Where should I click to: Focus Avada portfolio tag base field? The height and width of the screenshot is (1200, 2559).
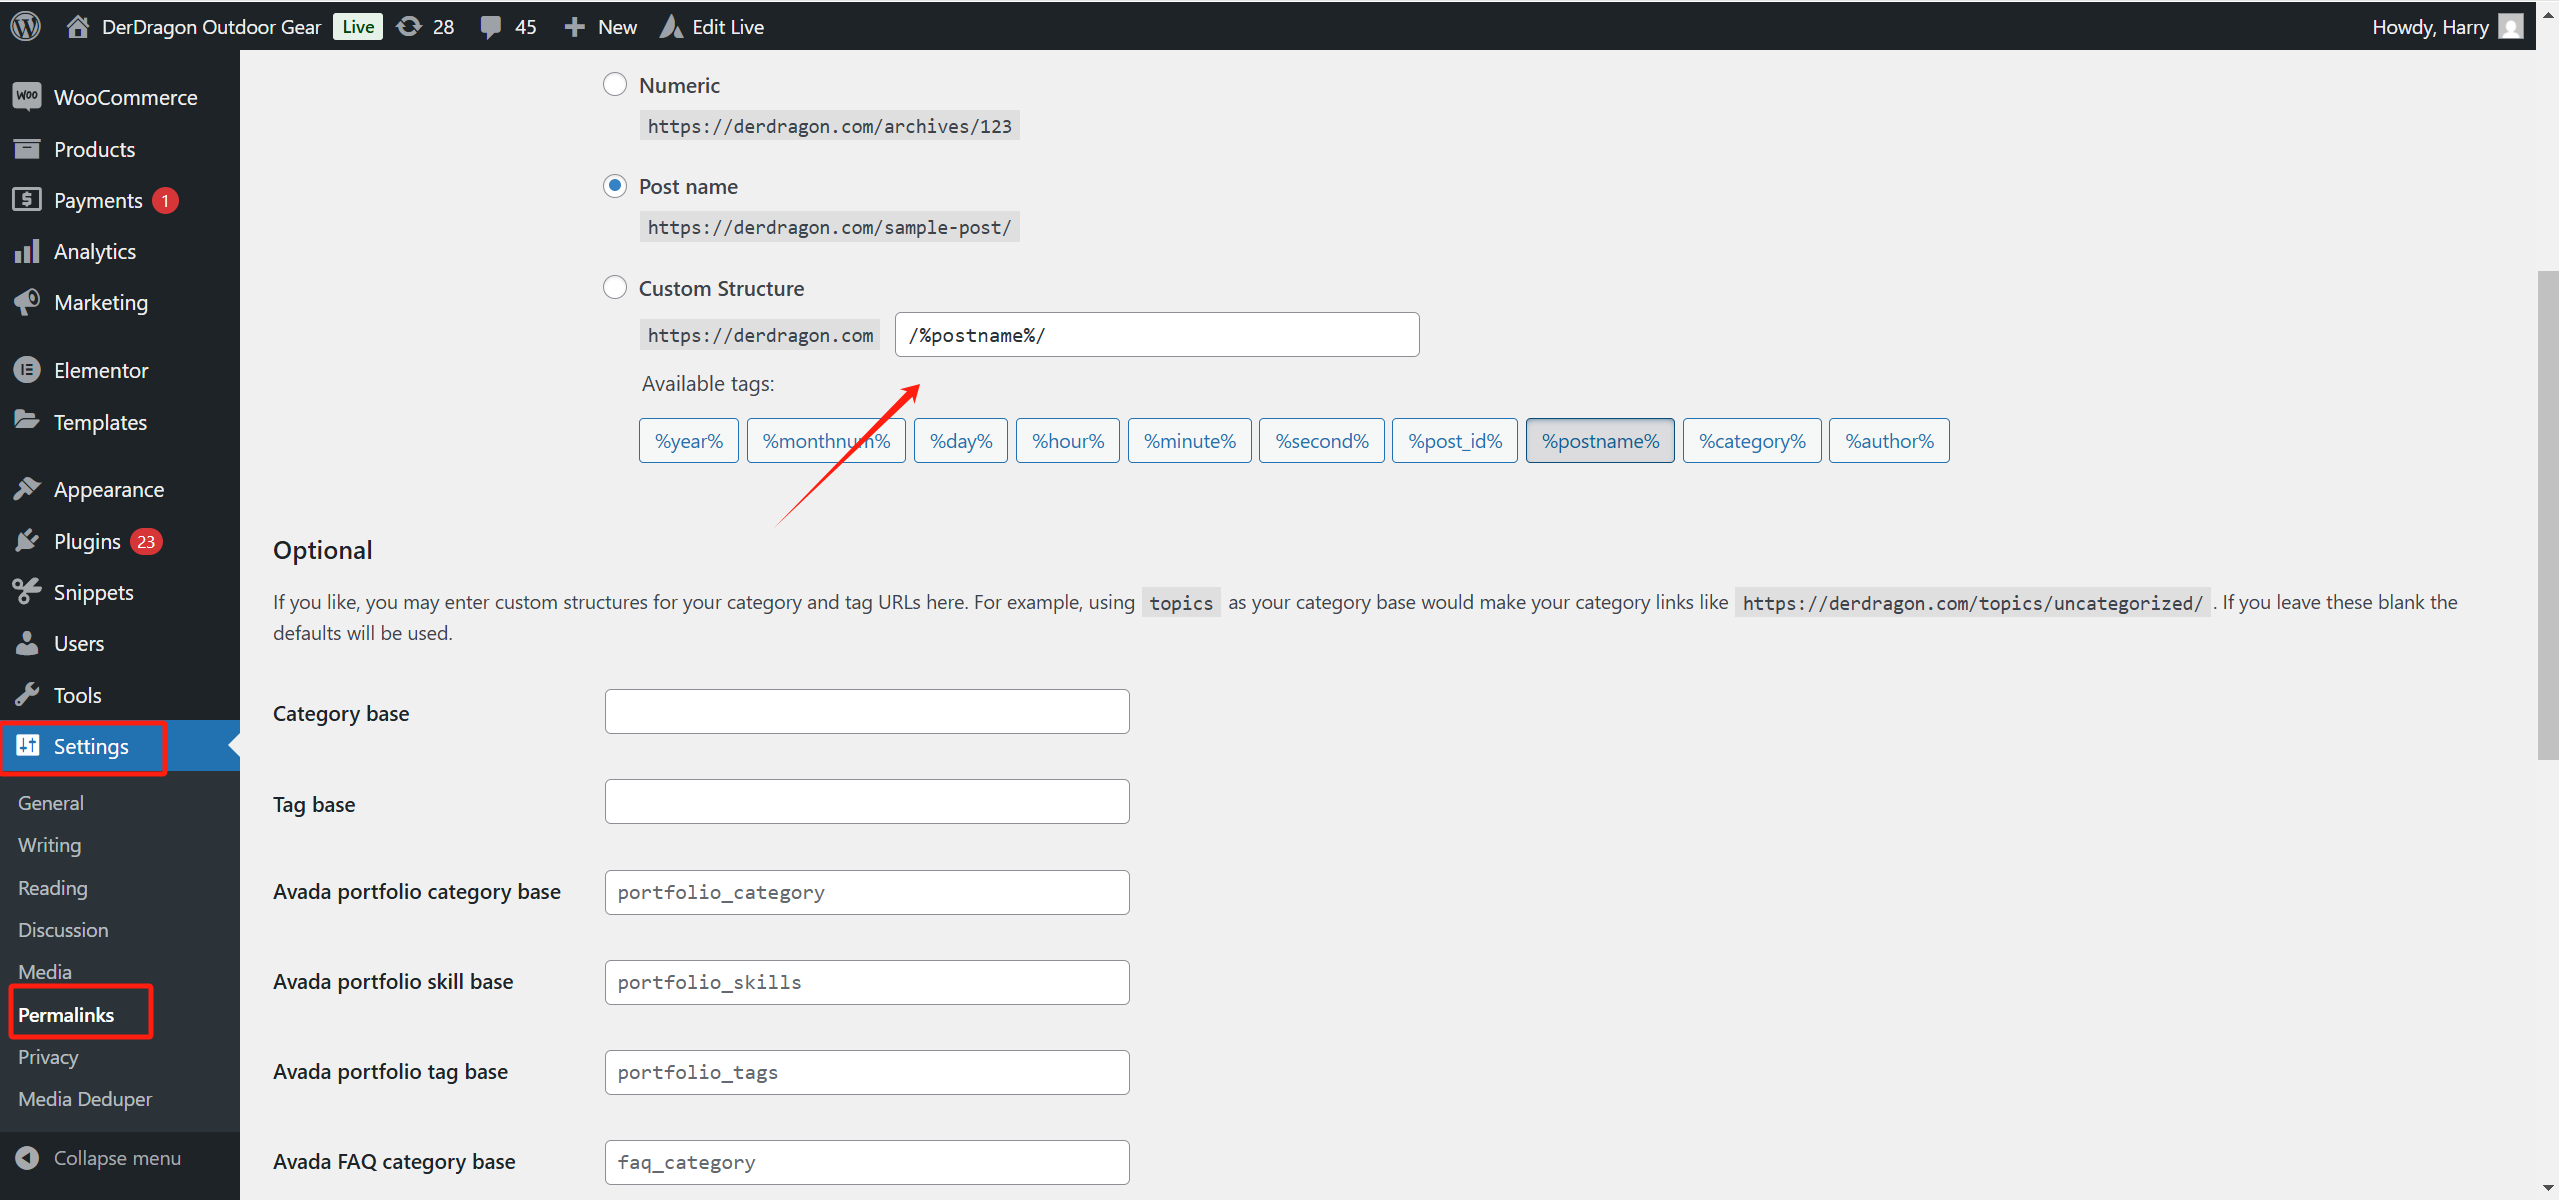[867, 1072]
